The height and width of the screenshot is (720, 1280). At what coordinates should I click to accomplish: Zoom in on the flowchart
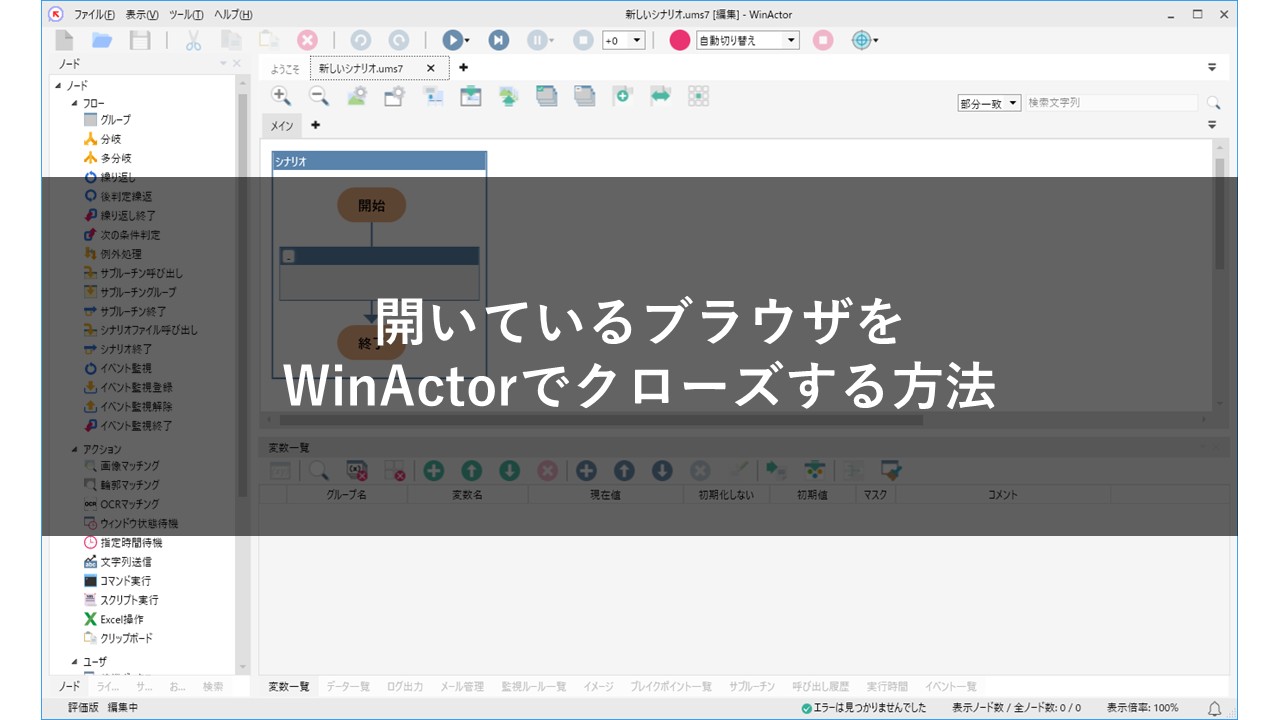[281, 96]
